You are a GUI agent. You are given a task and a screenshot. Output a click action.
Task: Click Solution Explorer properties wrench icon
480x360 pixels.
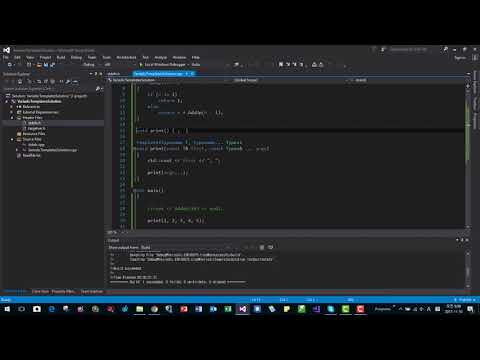tap(68, 81)
